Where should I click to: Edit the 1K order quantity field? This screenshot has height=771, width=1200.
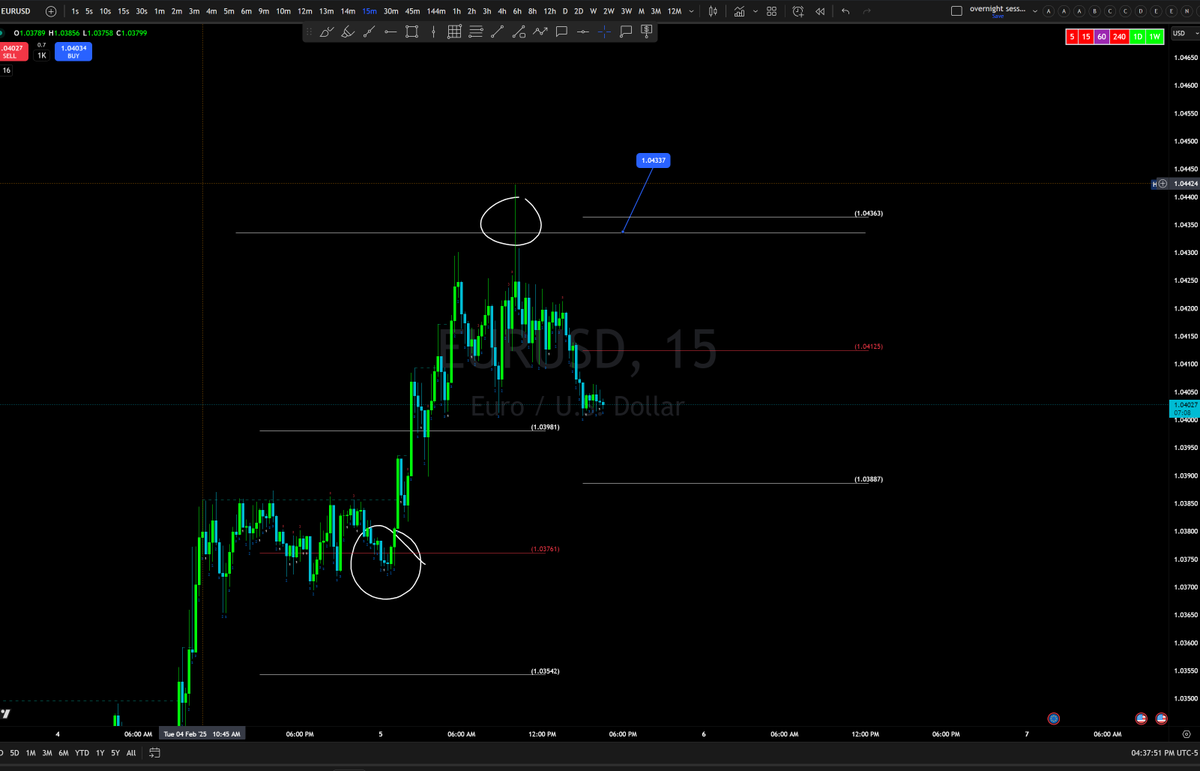42,55
